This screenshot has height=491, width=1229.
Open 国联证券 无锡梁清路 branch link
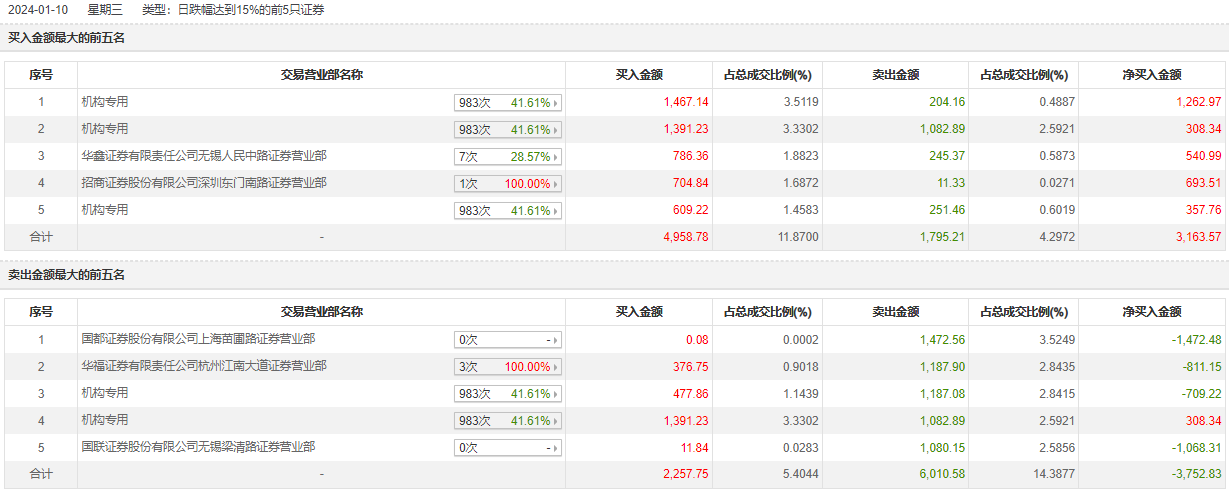point(197,447)
